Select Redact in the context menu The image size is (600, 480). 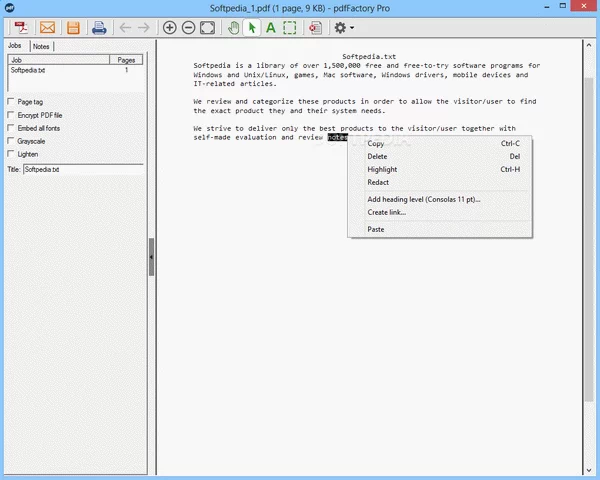(378, 183)
